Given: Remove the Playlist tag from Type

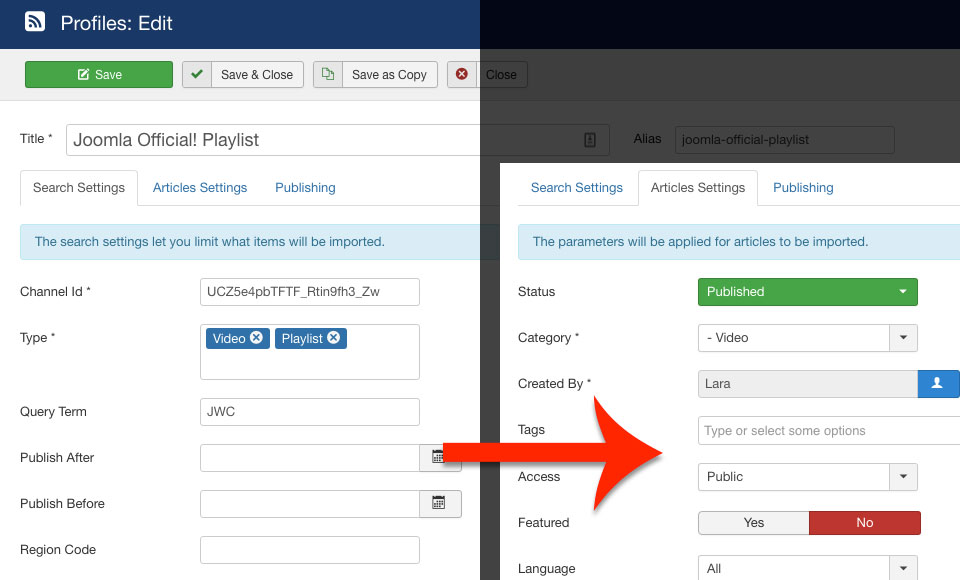Looking at the screenshot, I should coord(334,337).
